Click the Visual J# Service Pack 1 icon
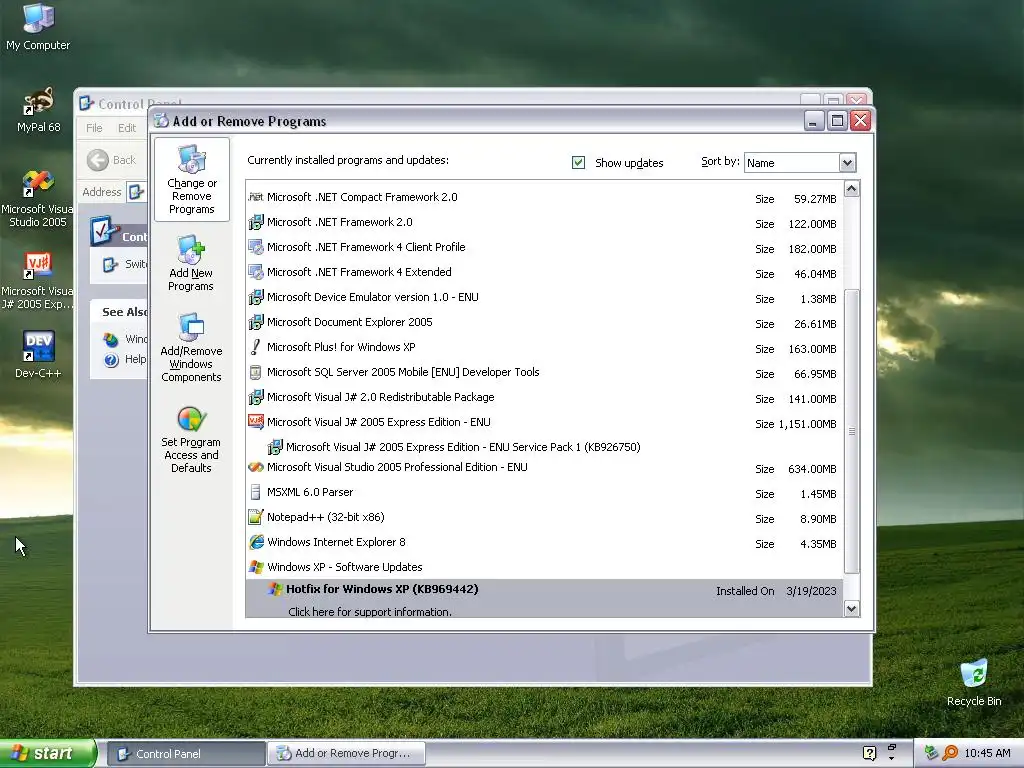The height and width of the screenshot is (768, 1024). pos(275,447)
